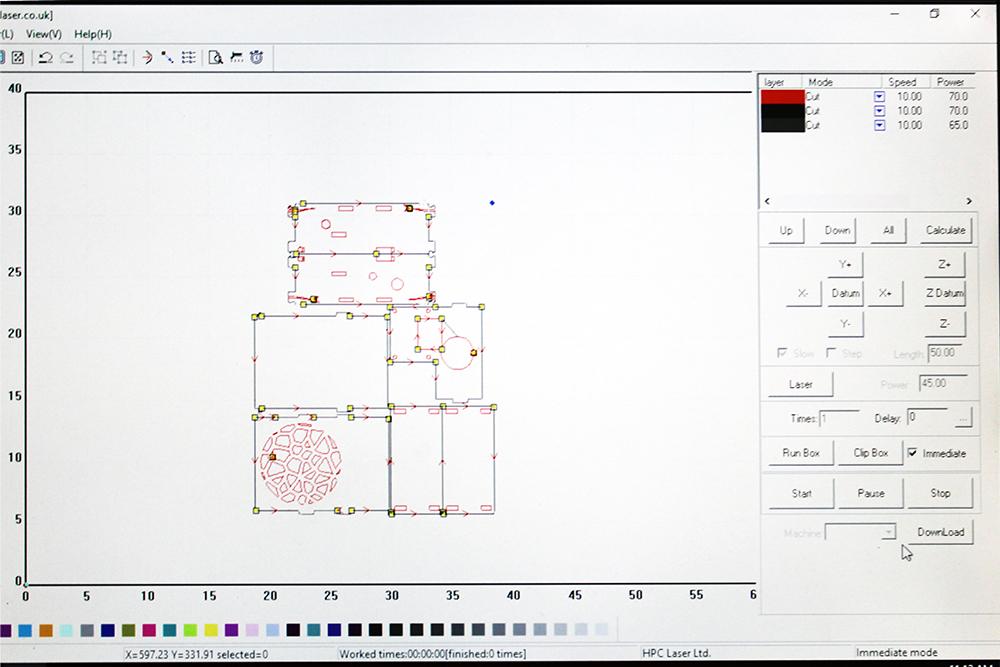This screenshot has height=667, width=1000.
Task: Click 'HPC Laser Ltd.' in status bar
Action: pyautogui.click(x=676, y=653)
